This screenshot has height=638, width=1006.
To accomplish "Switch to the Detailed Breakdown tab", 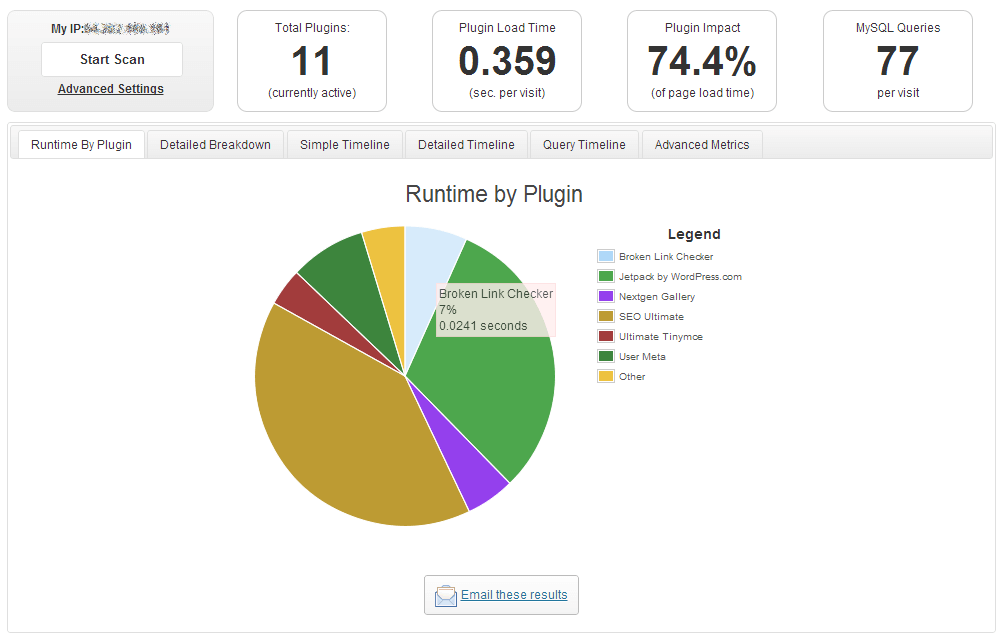I will click(214, 144).
